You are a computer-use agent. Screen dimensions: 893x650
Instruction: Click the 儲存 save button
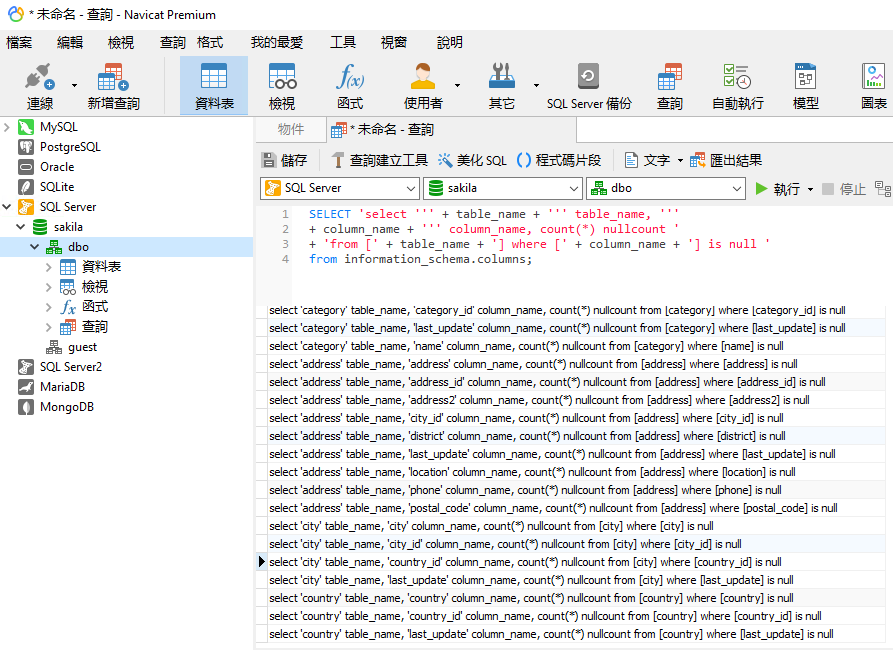pyautogui.click(x=284, y=160)
